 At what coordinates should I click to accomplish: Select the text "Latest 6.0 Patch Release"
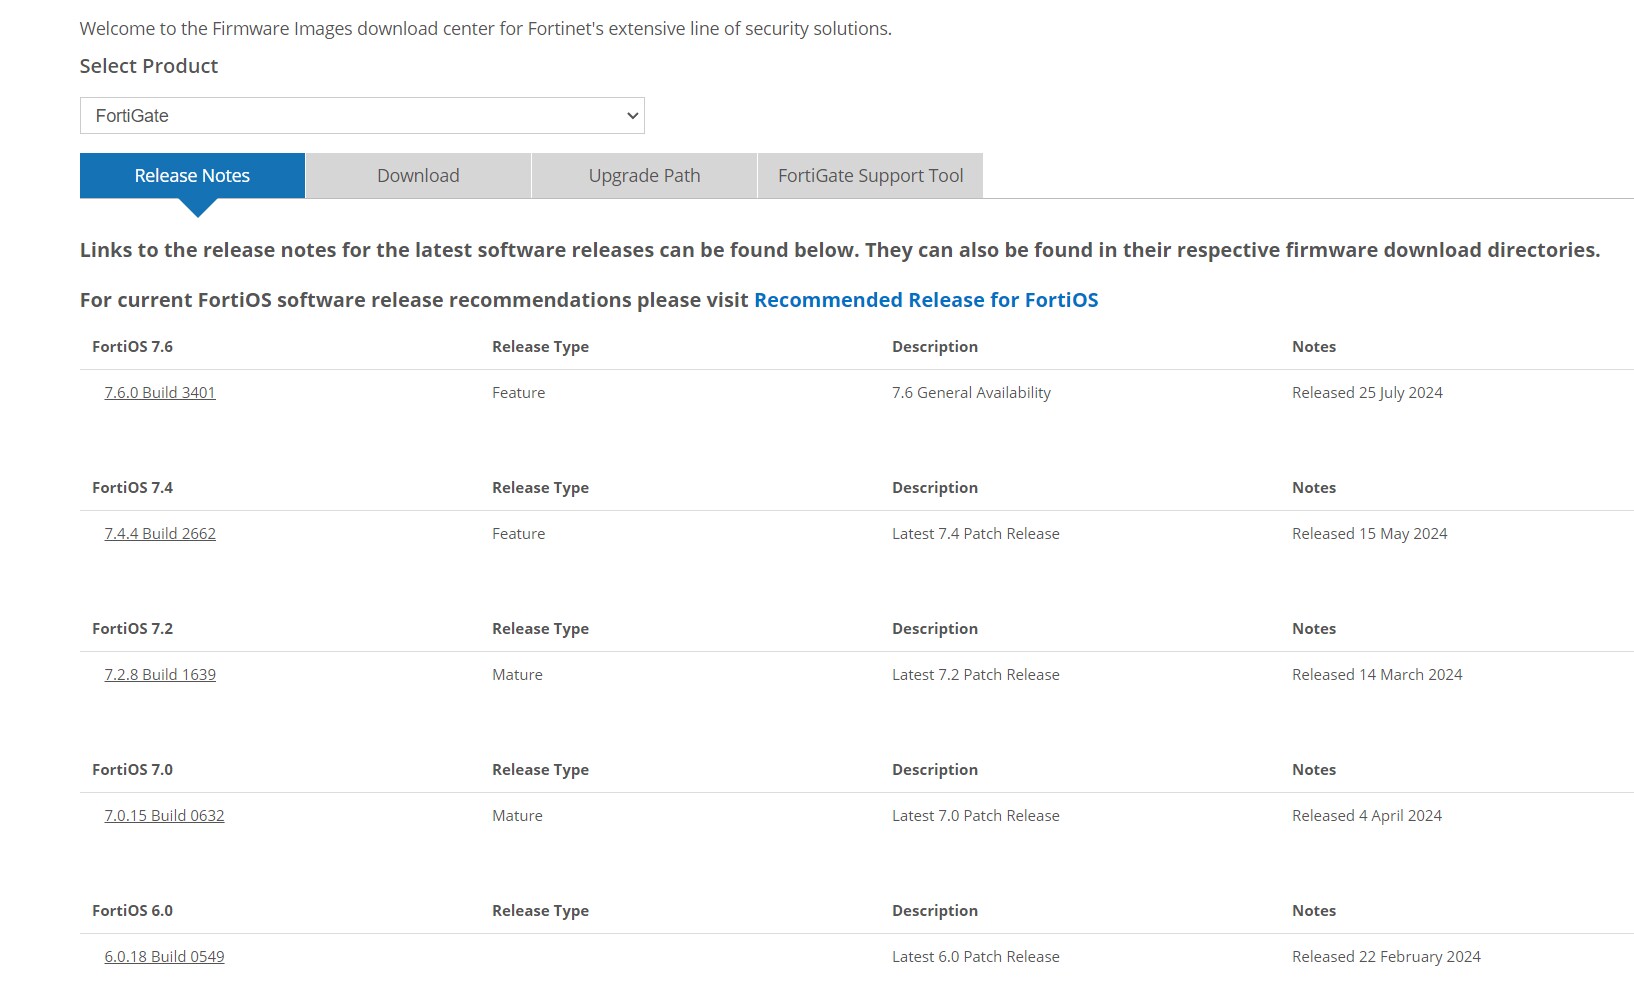pos(976,957)
